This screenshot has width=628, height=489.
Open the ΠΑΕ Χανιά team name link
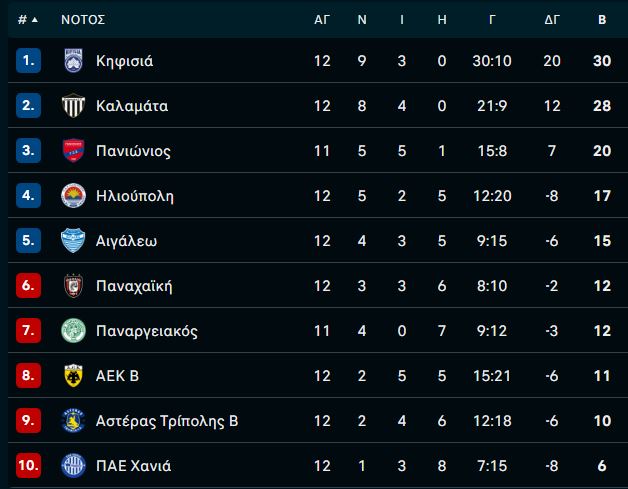[133, 466]
